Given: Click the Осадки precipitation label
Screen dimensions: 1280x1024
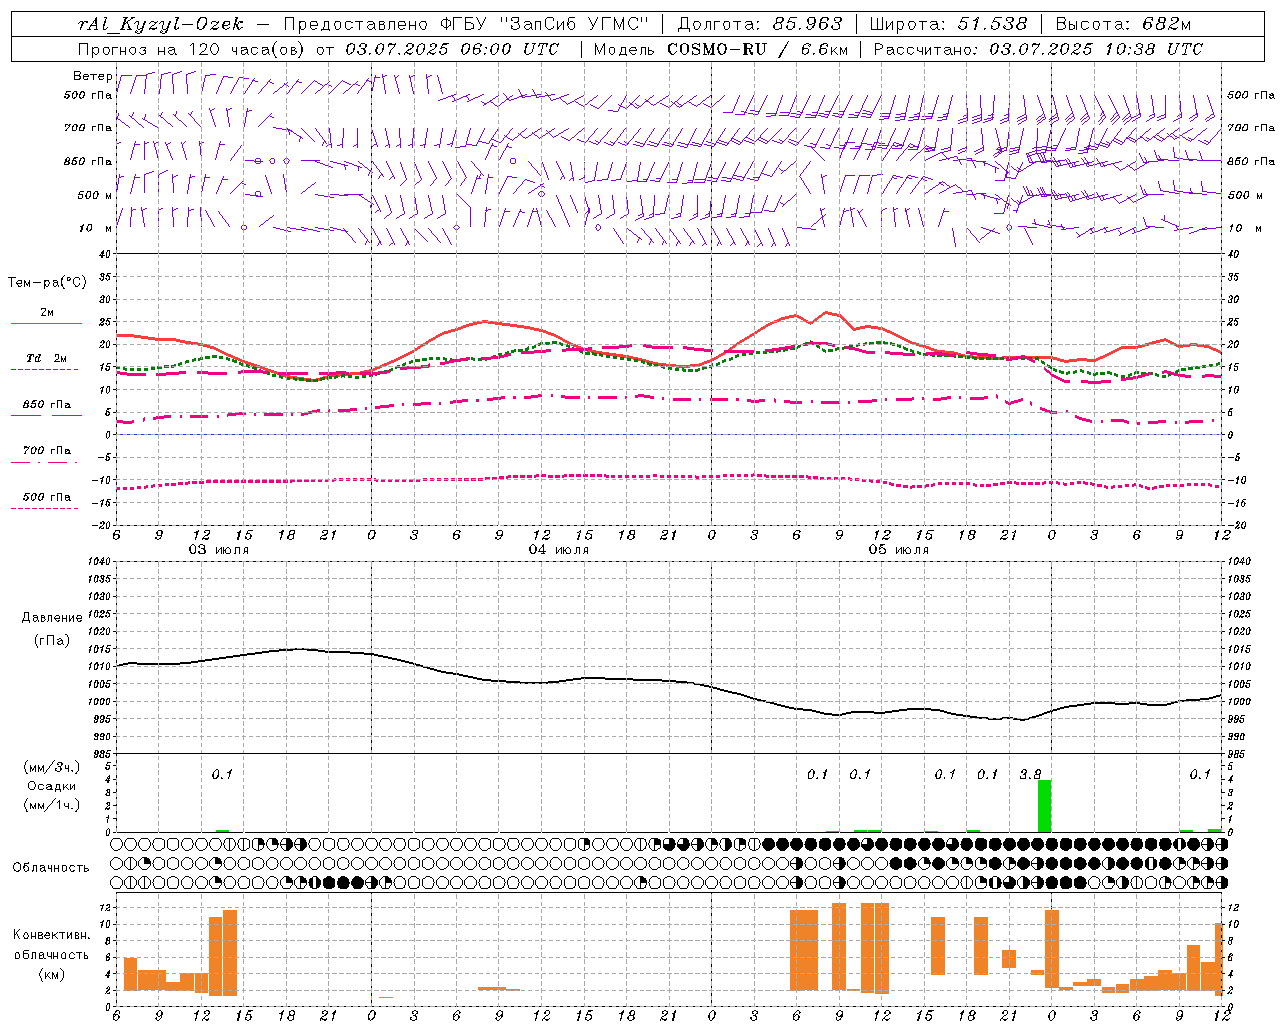Looking at the screenshot, I should [x=52, y=786].
